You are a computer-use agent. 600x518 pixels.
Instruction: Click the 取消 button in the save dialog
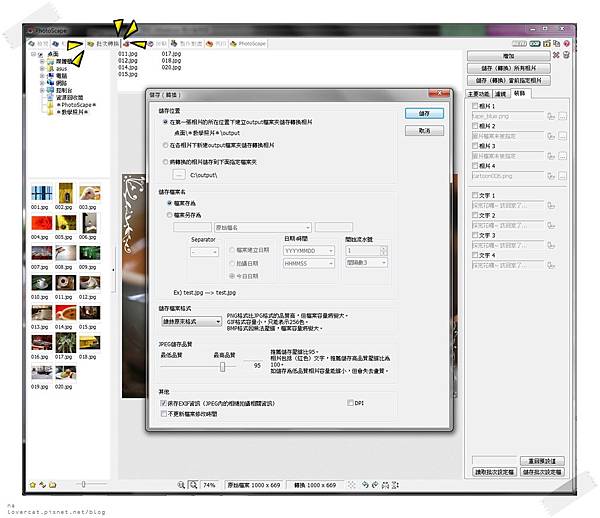424,130
